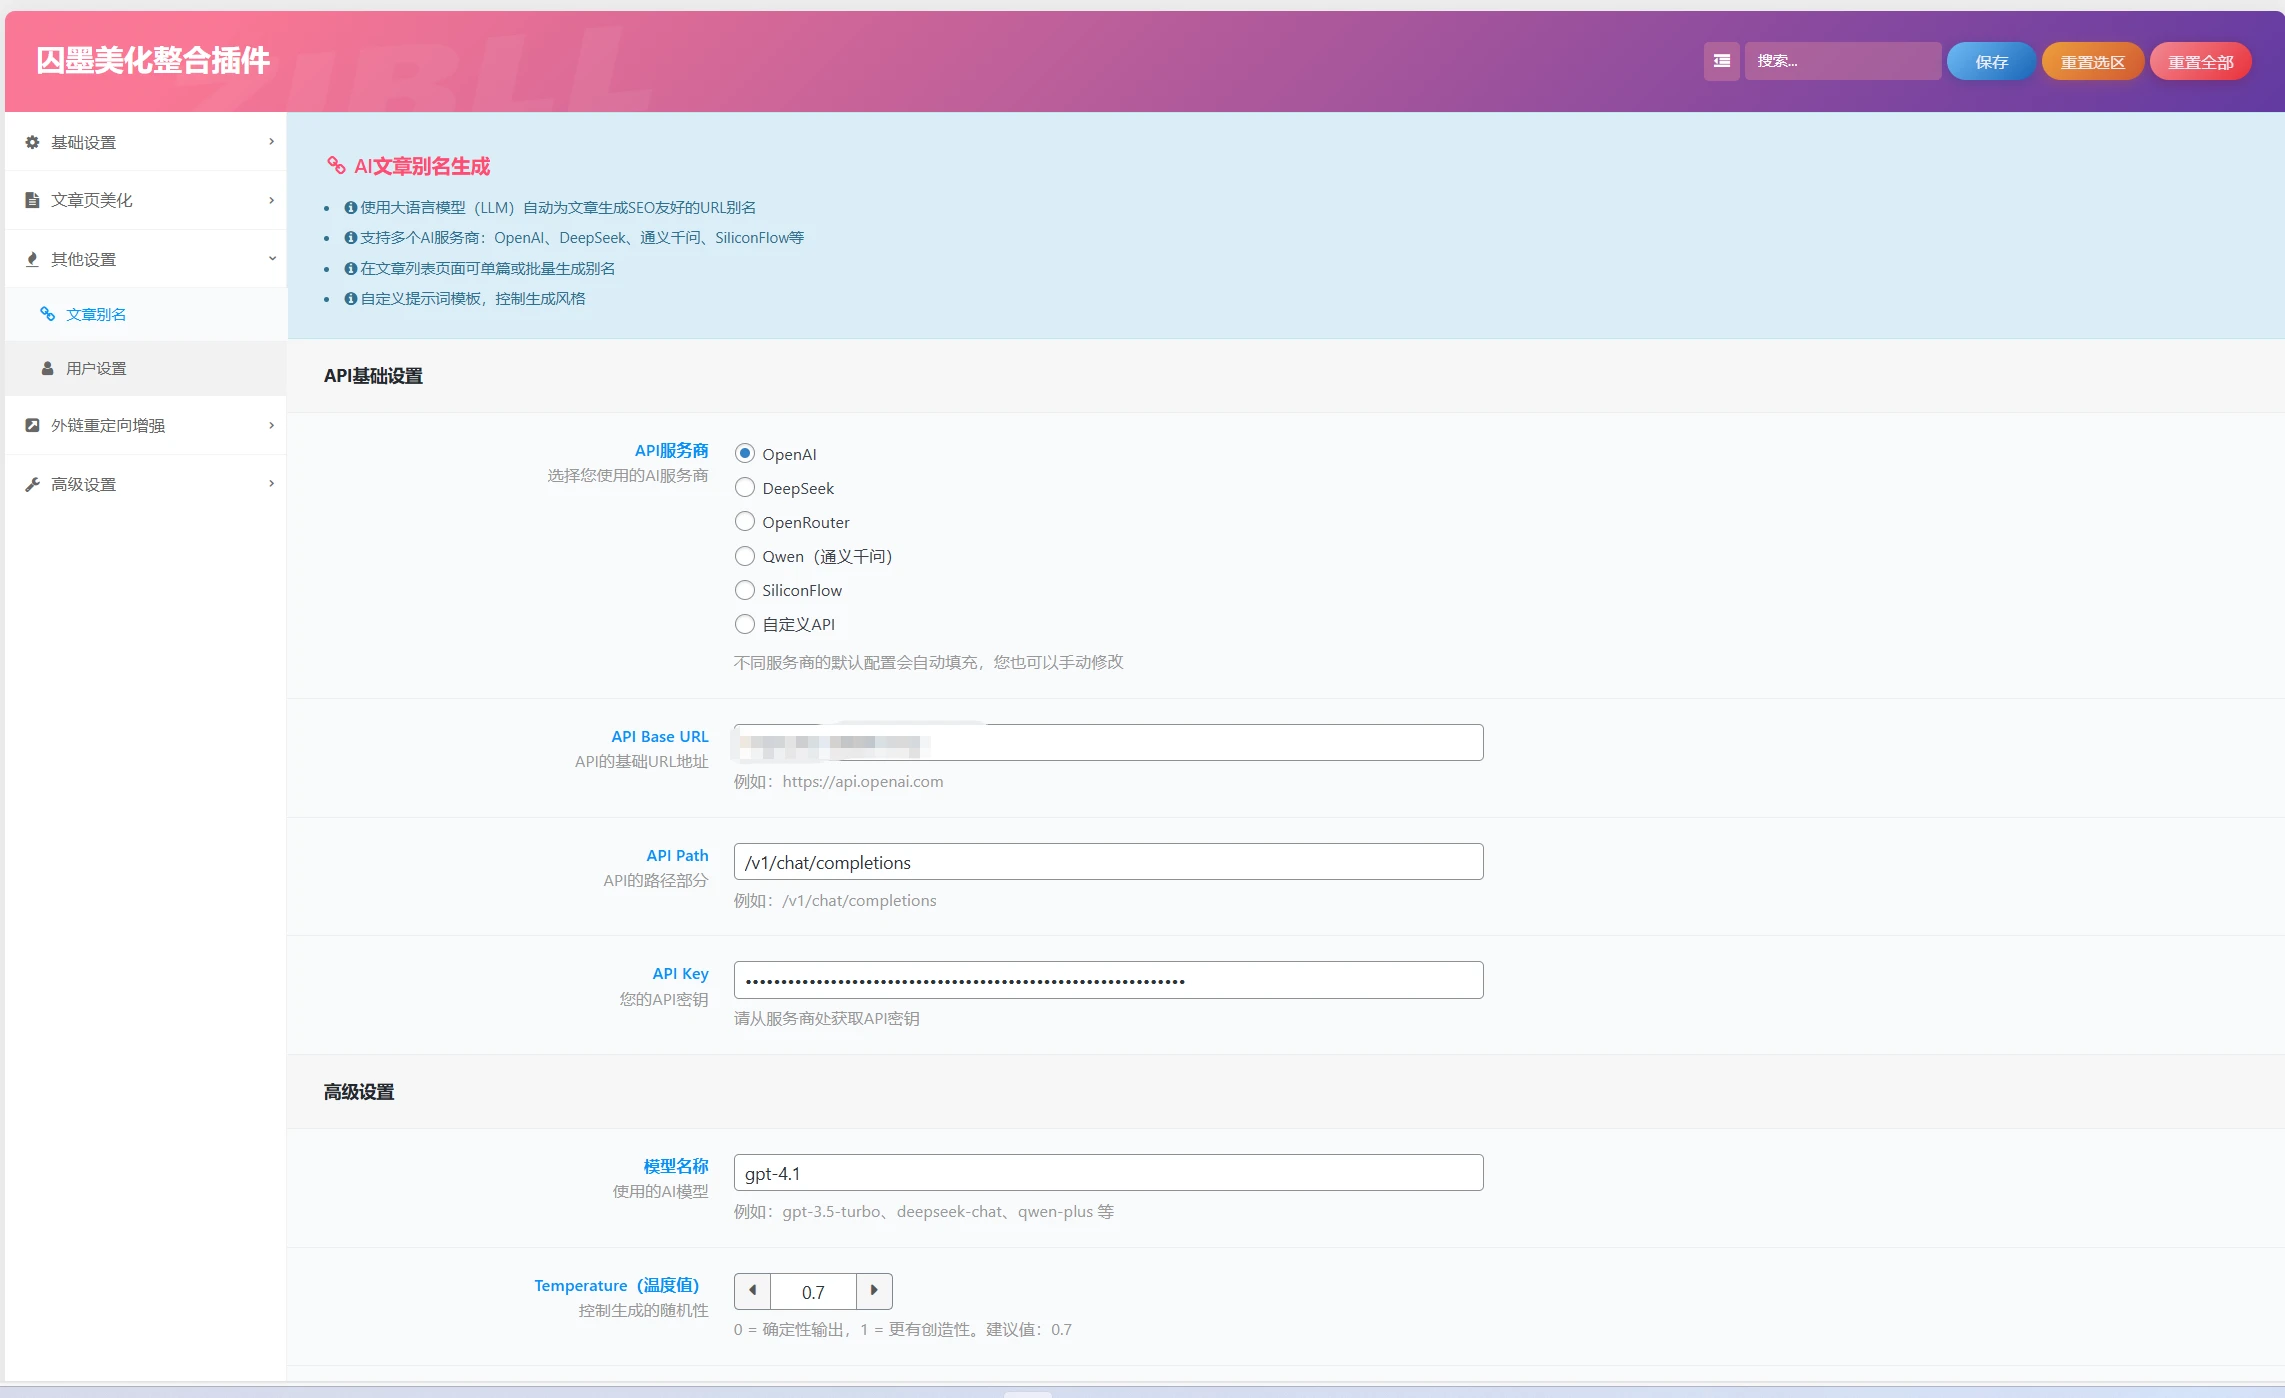Choose the OpenRouter radio option
2285x1398 pixels.
tap(745, 522)
